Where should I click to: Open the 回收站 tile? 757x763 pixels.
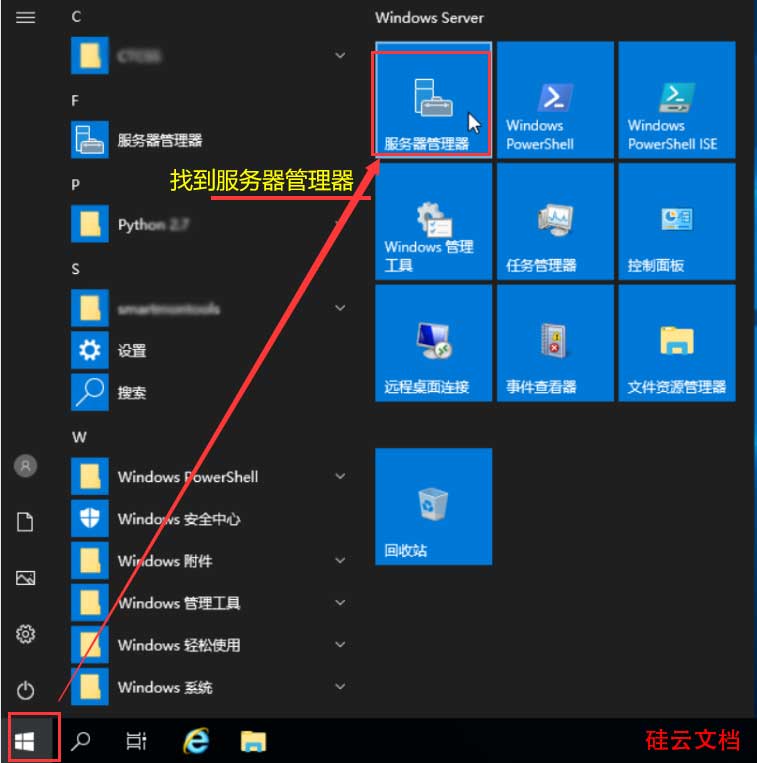pyautogui.click(x=433, y=507)
